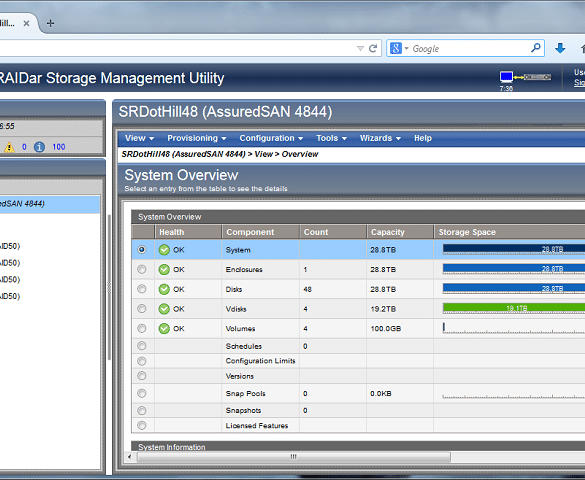Select the highlighted AssuredSAN 4844 tree item

click(x=50, y=204)
